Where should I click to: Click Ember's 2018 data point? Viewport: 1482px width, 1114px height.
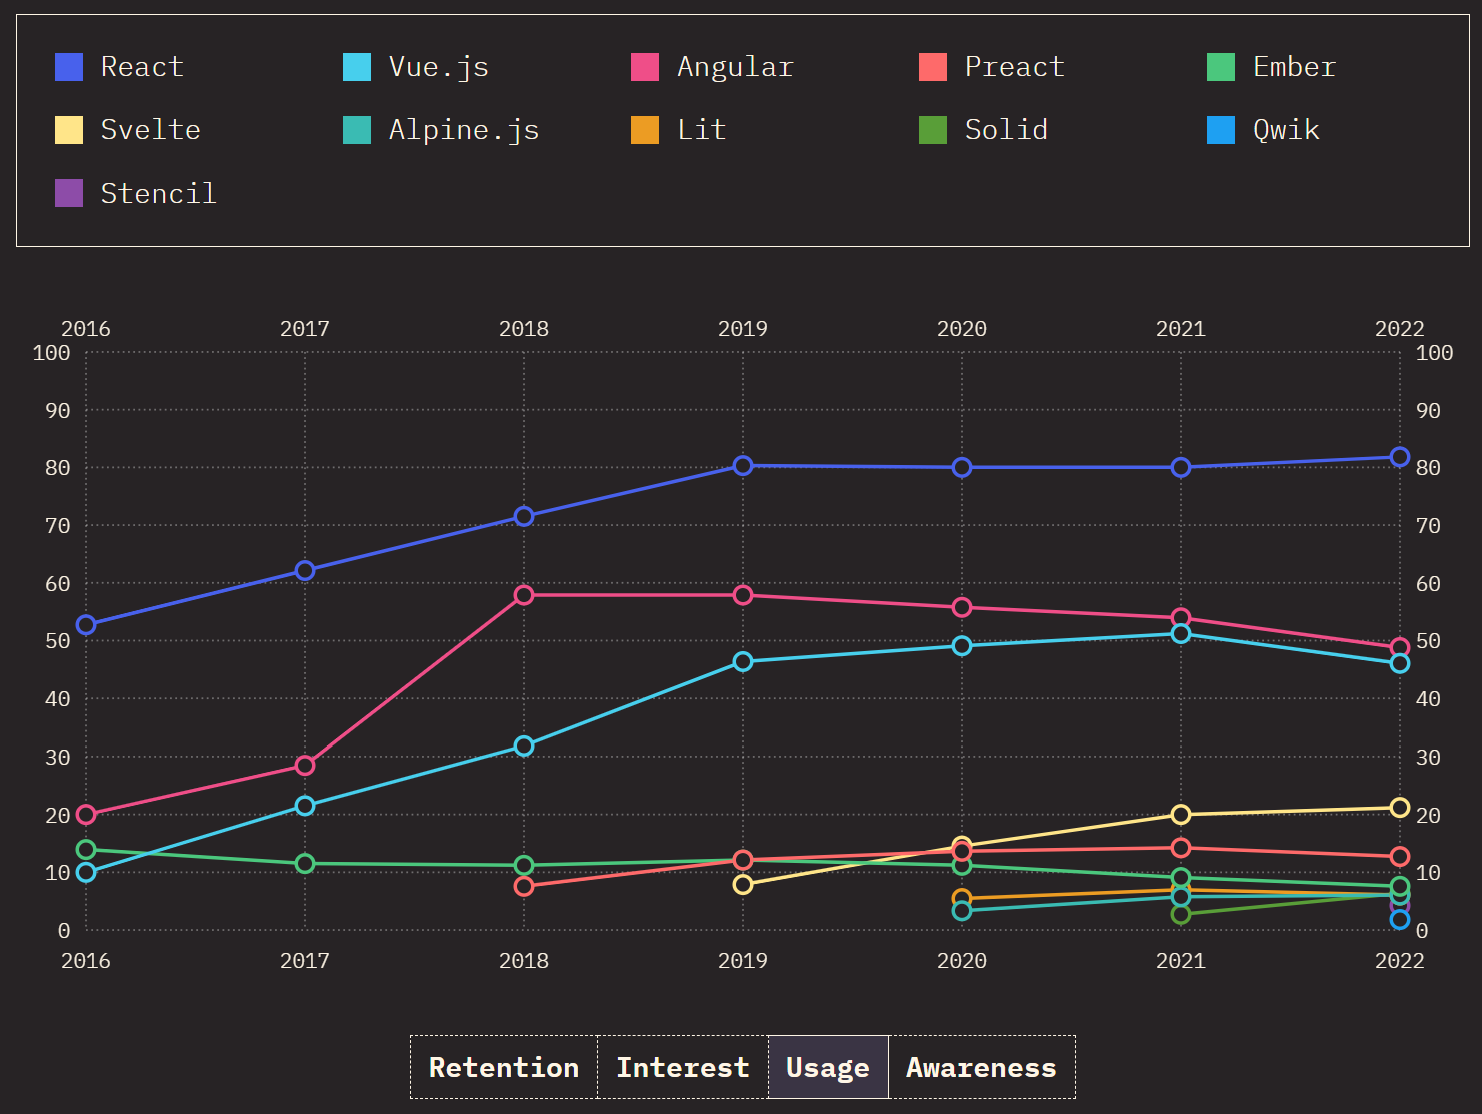[524, 866]
